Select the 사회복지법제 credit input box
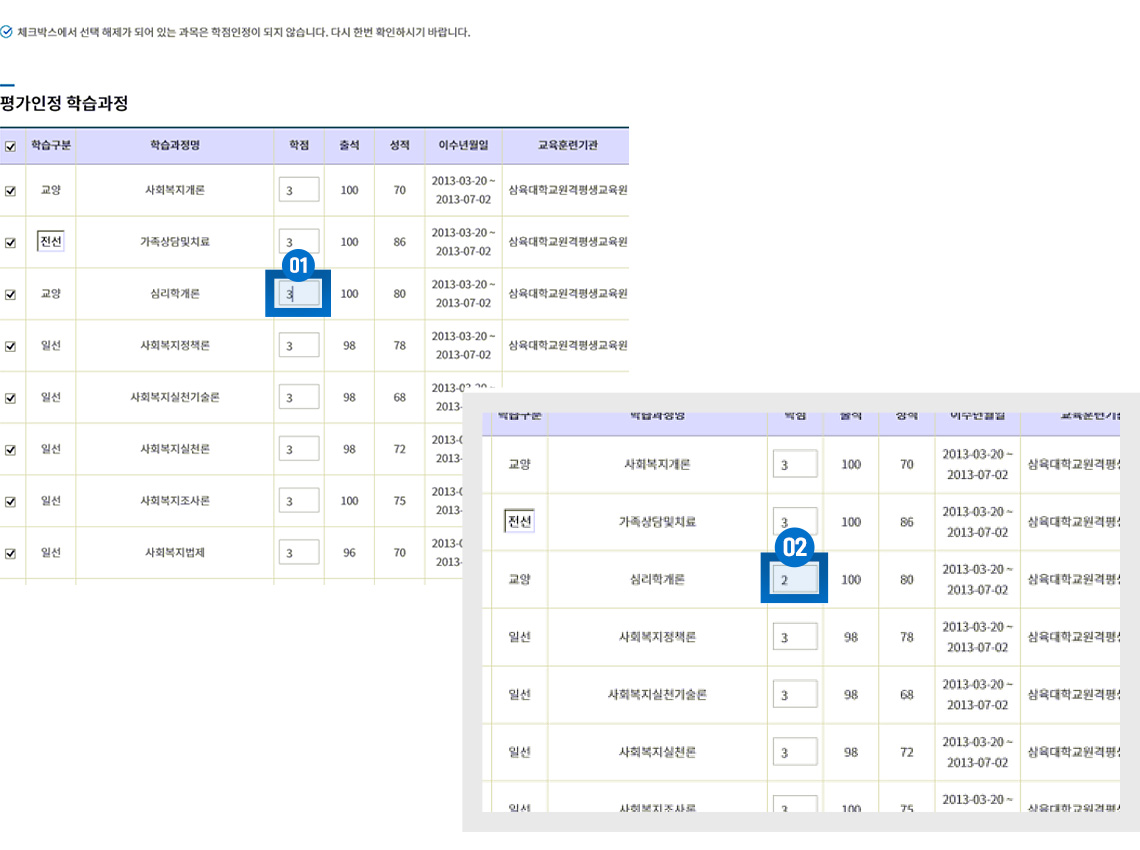1140x850 pixels. tap(299, 553)
